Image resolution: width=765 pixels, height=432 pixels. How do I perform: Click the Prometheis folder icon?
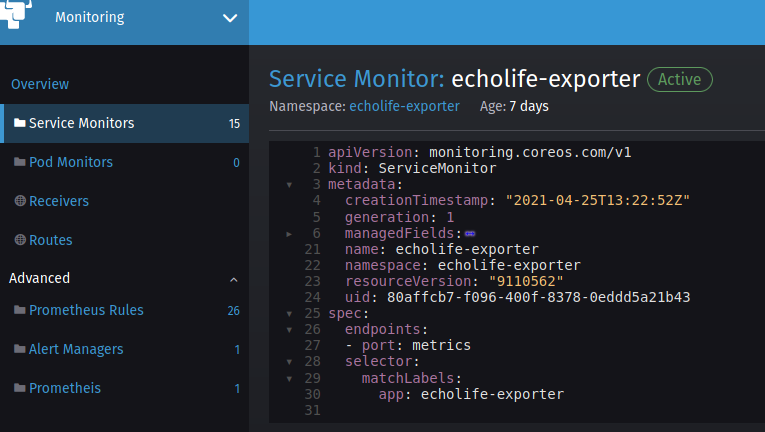[x=20, y=388]
